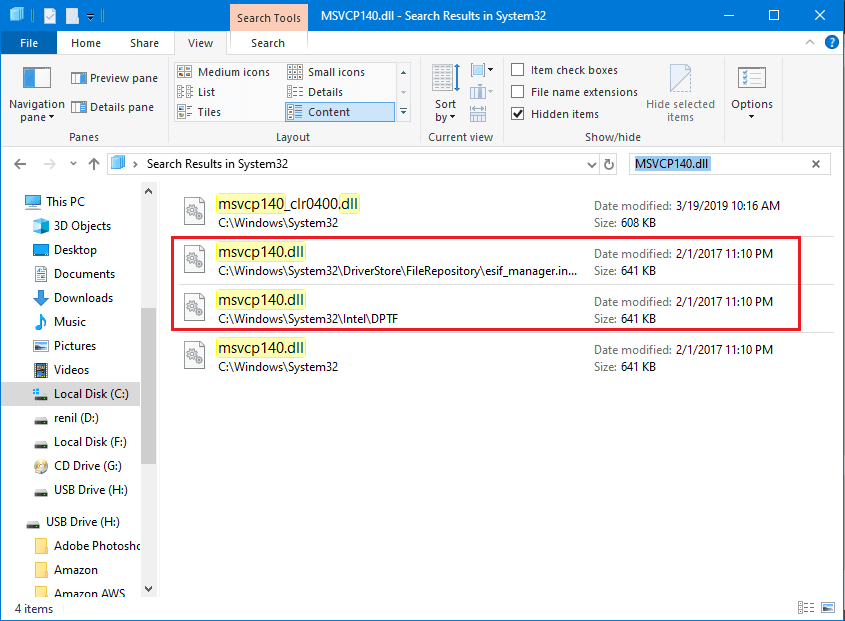Screen dimensions: 845x621
Task: Toggle File name extensions checkbox
Action: [518, 92]
